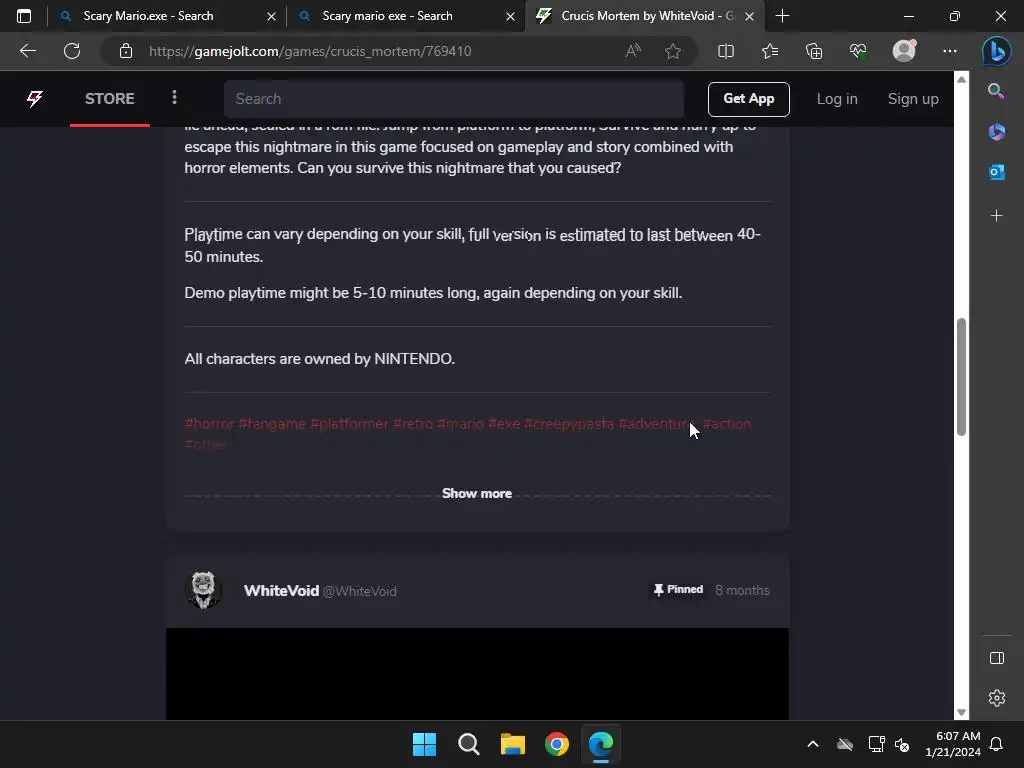Launch Google Chrome from the taskbar
The height and width of the screenshot is (768, 1024).
[x=557, y=744]
